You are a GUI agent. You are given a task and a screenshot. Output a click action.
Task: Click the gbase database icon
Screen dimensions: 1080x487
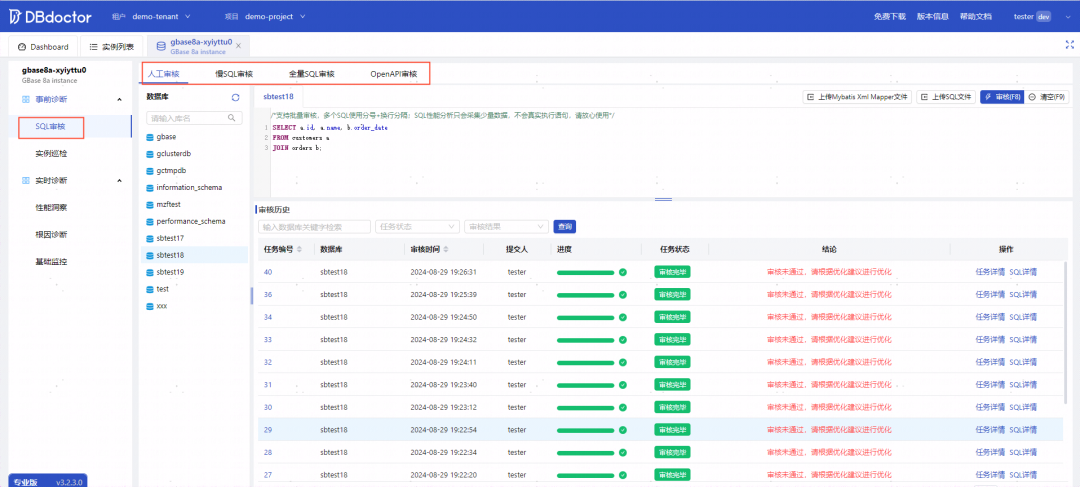[x=150, y=136]
